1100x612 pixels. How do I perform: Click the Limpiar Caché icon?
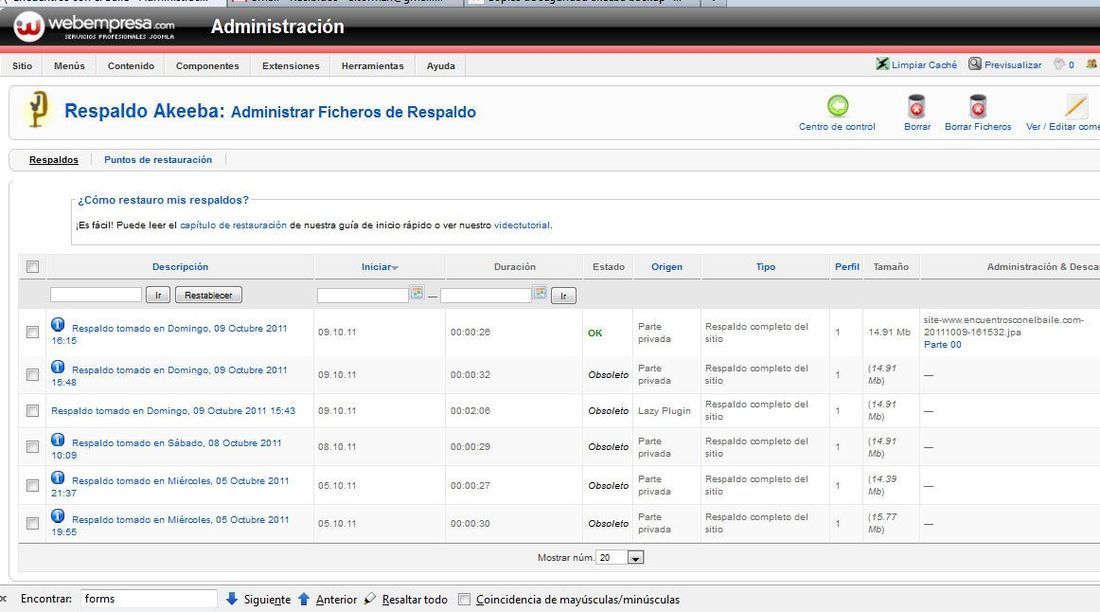[x=882, y=64]
